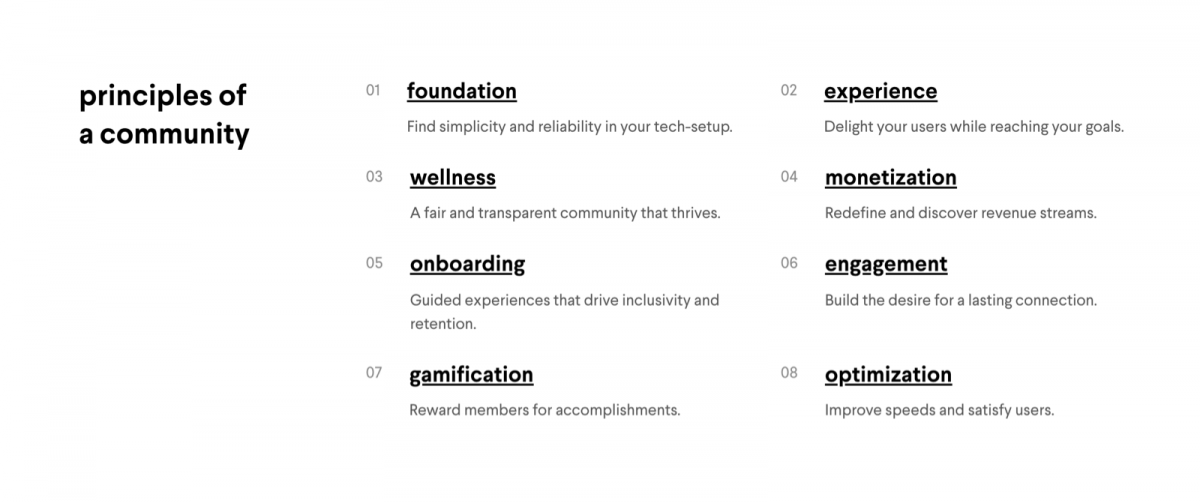
Task: Click number 06 beside engagement
Action: click(x=789, y=264)
